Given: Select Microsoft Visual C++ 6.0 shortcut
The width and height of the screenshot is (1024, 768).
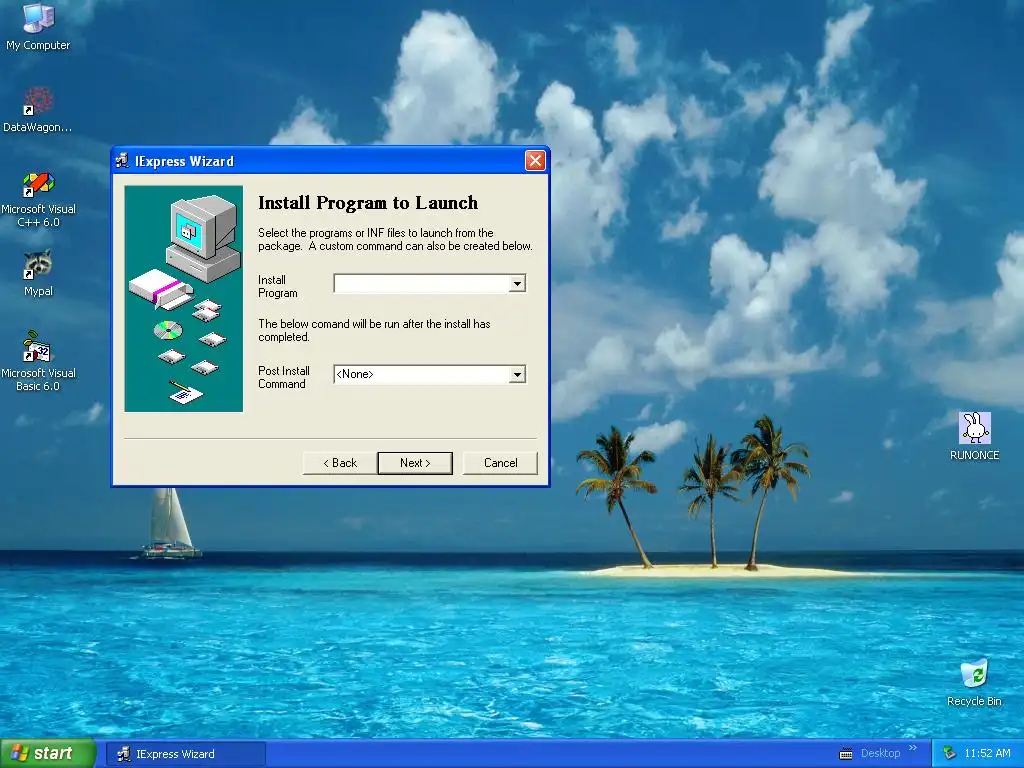Looking at the screenshot, I should click(38, 199).
